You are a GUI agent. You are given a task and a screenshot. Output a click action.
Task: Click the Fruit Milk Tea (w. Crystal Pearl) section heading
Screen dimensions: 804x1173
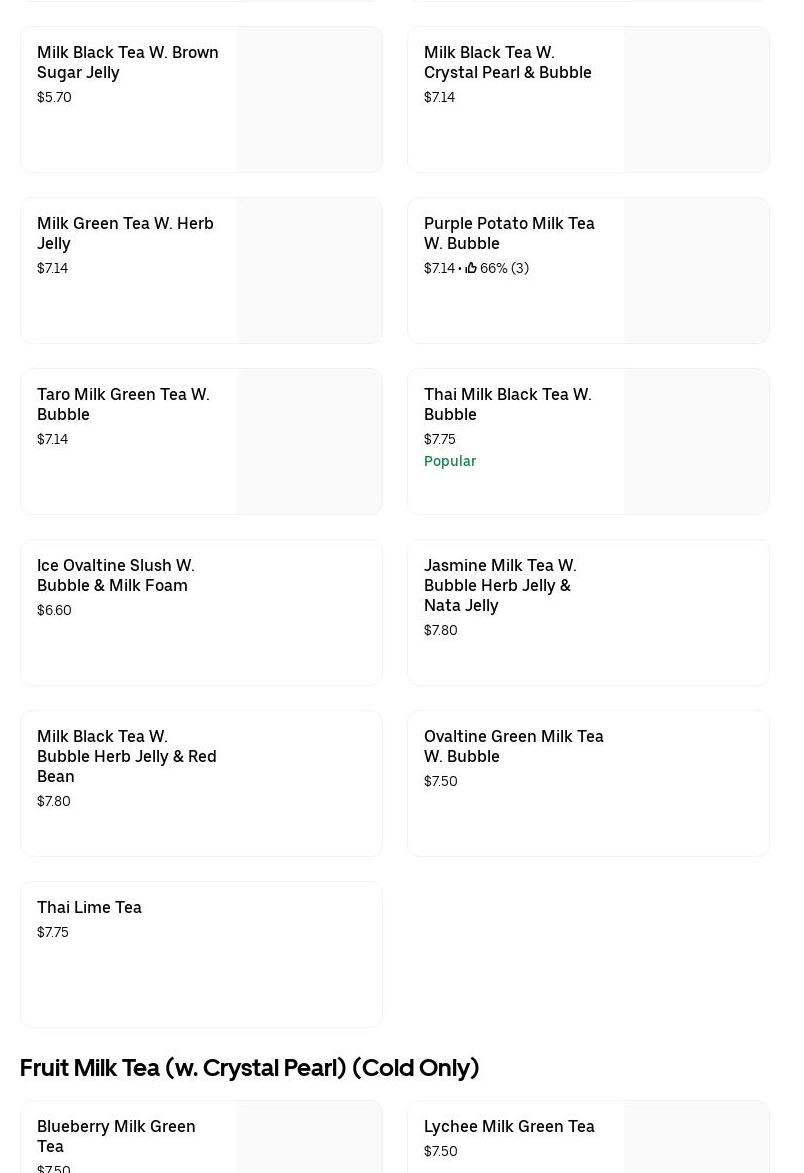click(x=250, y=1067)
